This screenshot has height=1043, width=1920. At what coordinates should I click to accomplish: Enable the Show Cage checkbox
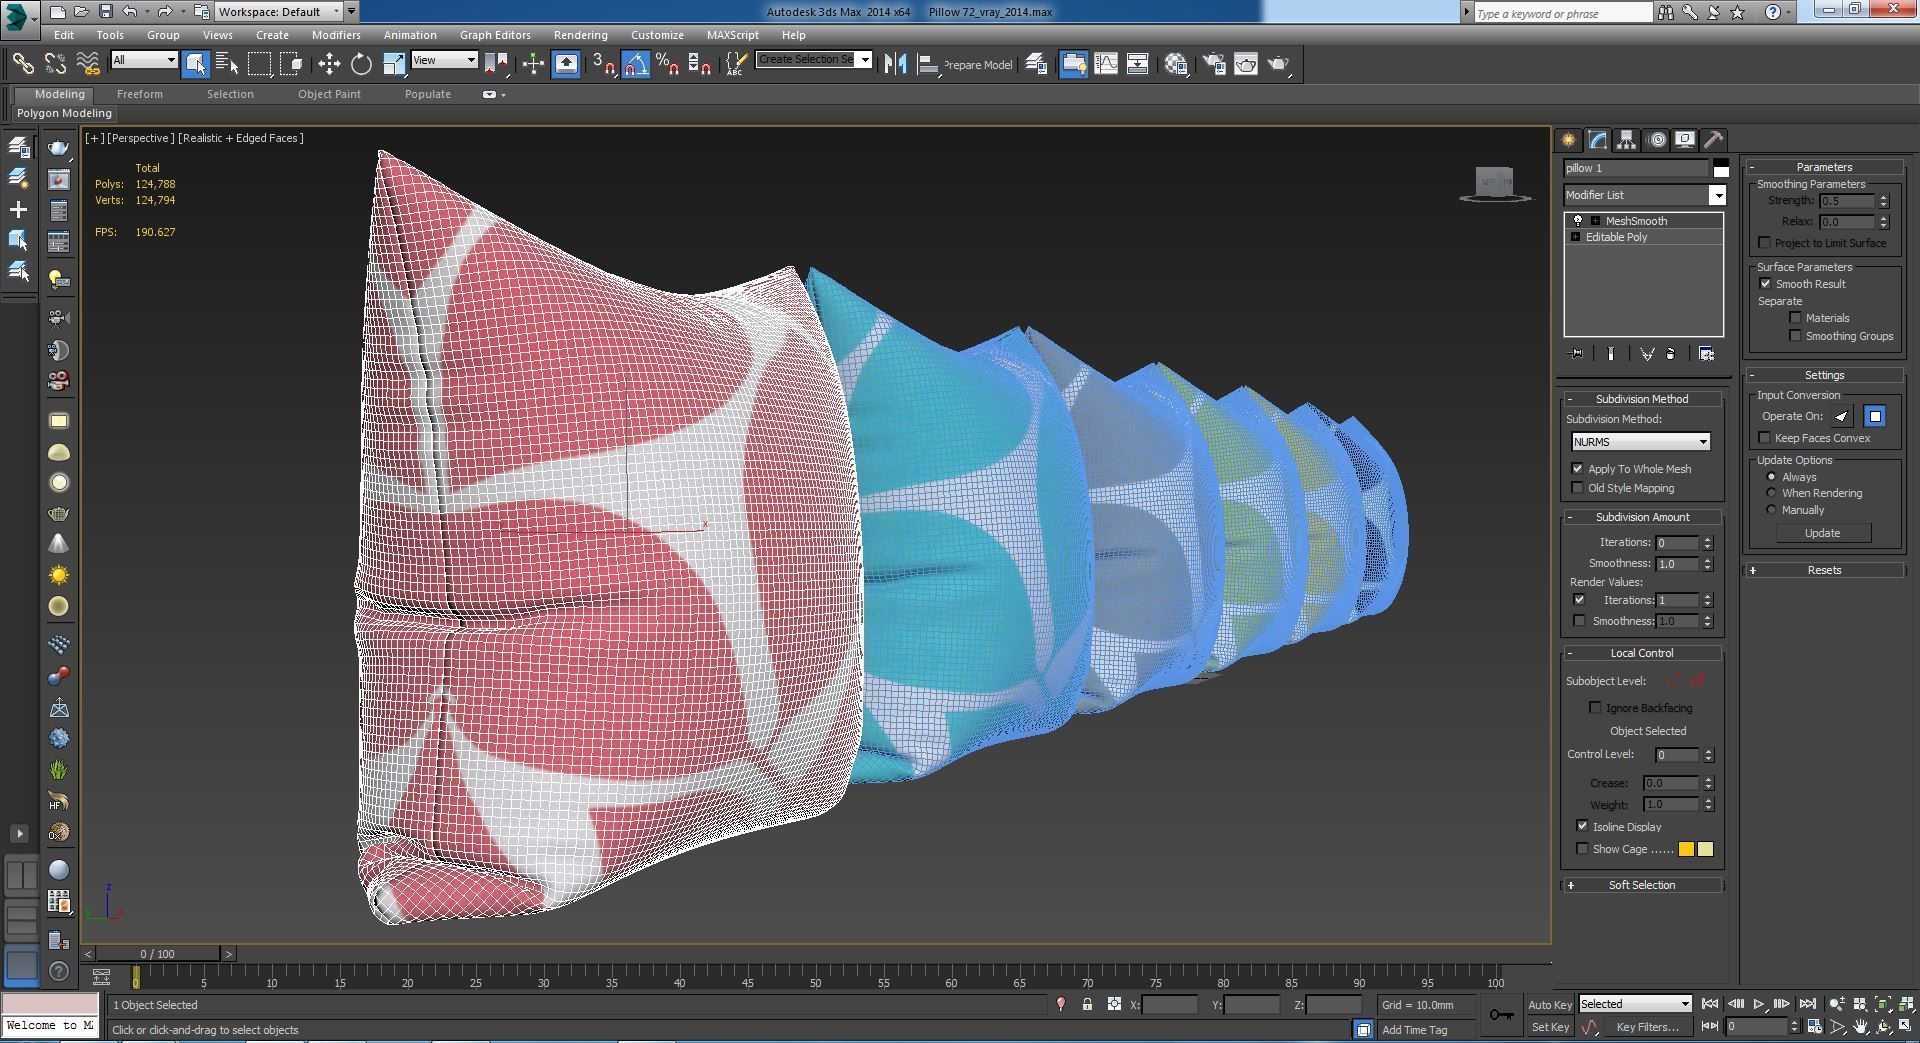click(1582, 849)
